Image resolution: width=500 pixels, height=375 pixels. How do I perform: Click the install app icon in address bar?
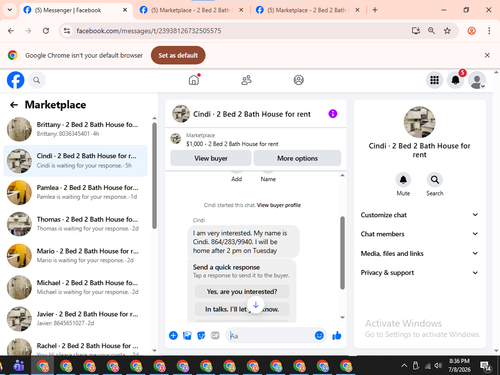tap(415, 31)
